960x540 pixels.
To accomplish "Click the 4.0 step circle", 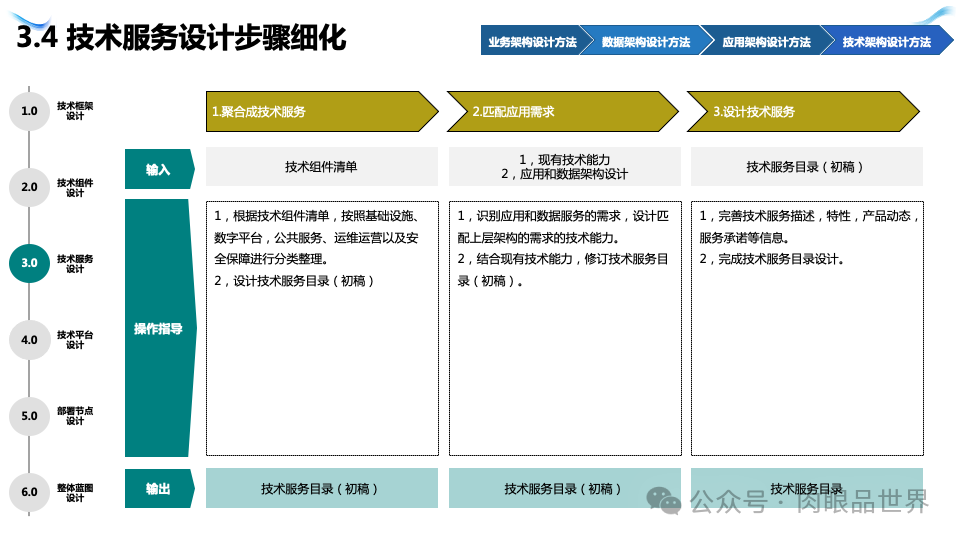I will tap(29, 340).
